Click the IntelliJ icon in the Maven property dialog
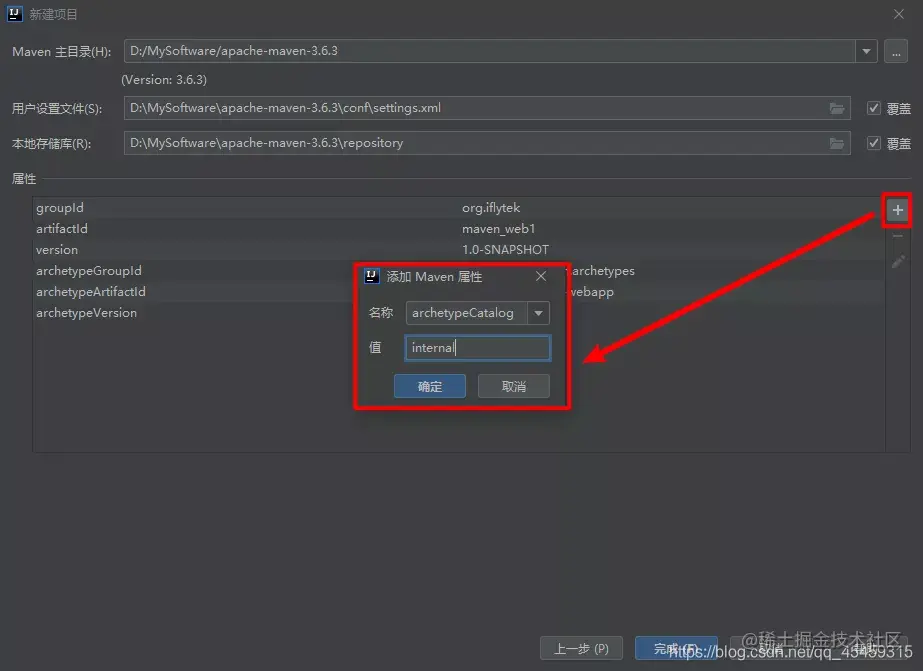Viewport: 923px width, 671px height. (371, 276)
